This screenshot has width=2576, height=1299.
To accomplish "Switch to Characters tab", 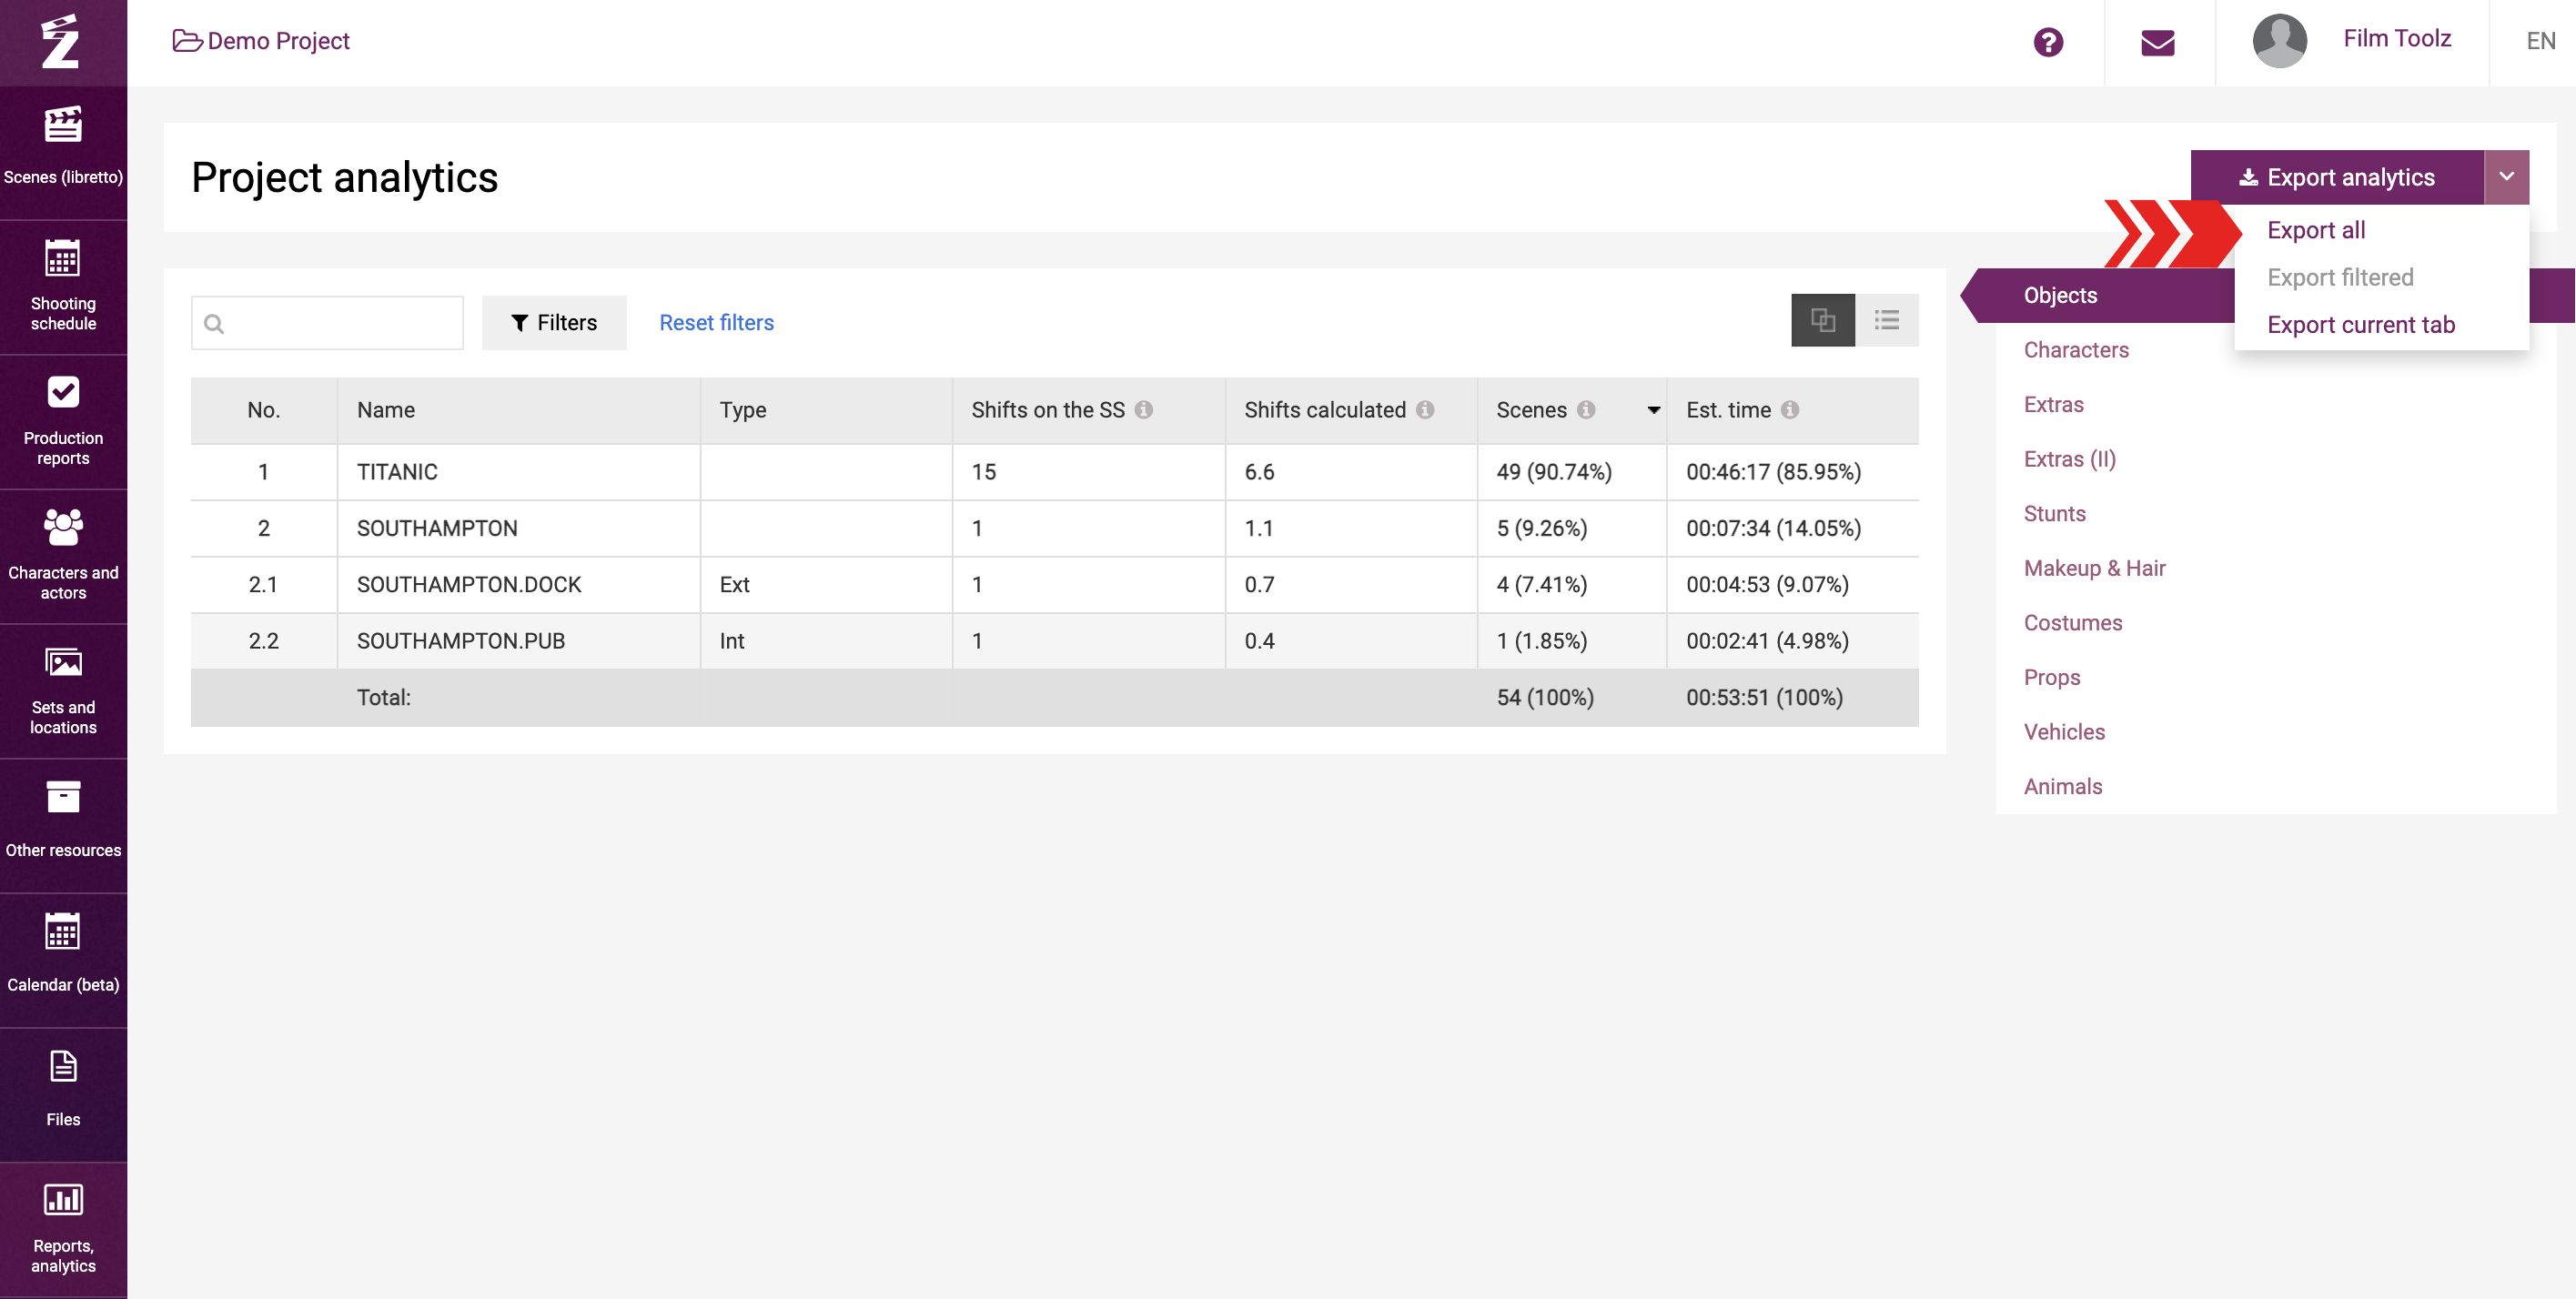I will pos(2076,350).
